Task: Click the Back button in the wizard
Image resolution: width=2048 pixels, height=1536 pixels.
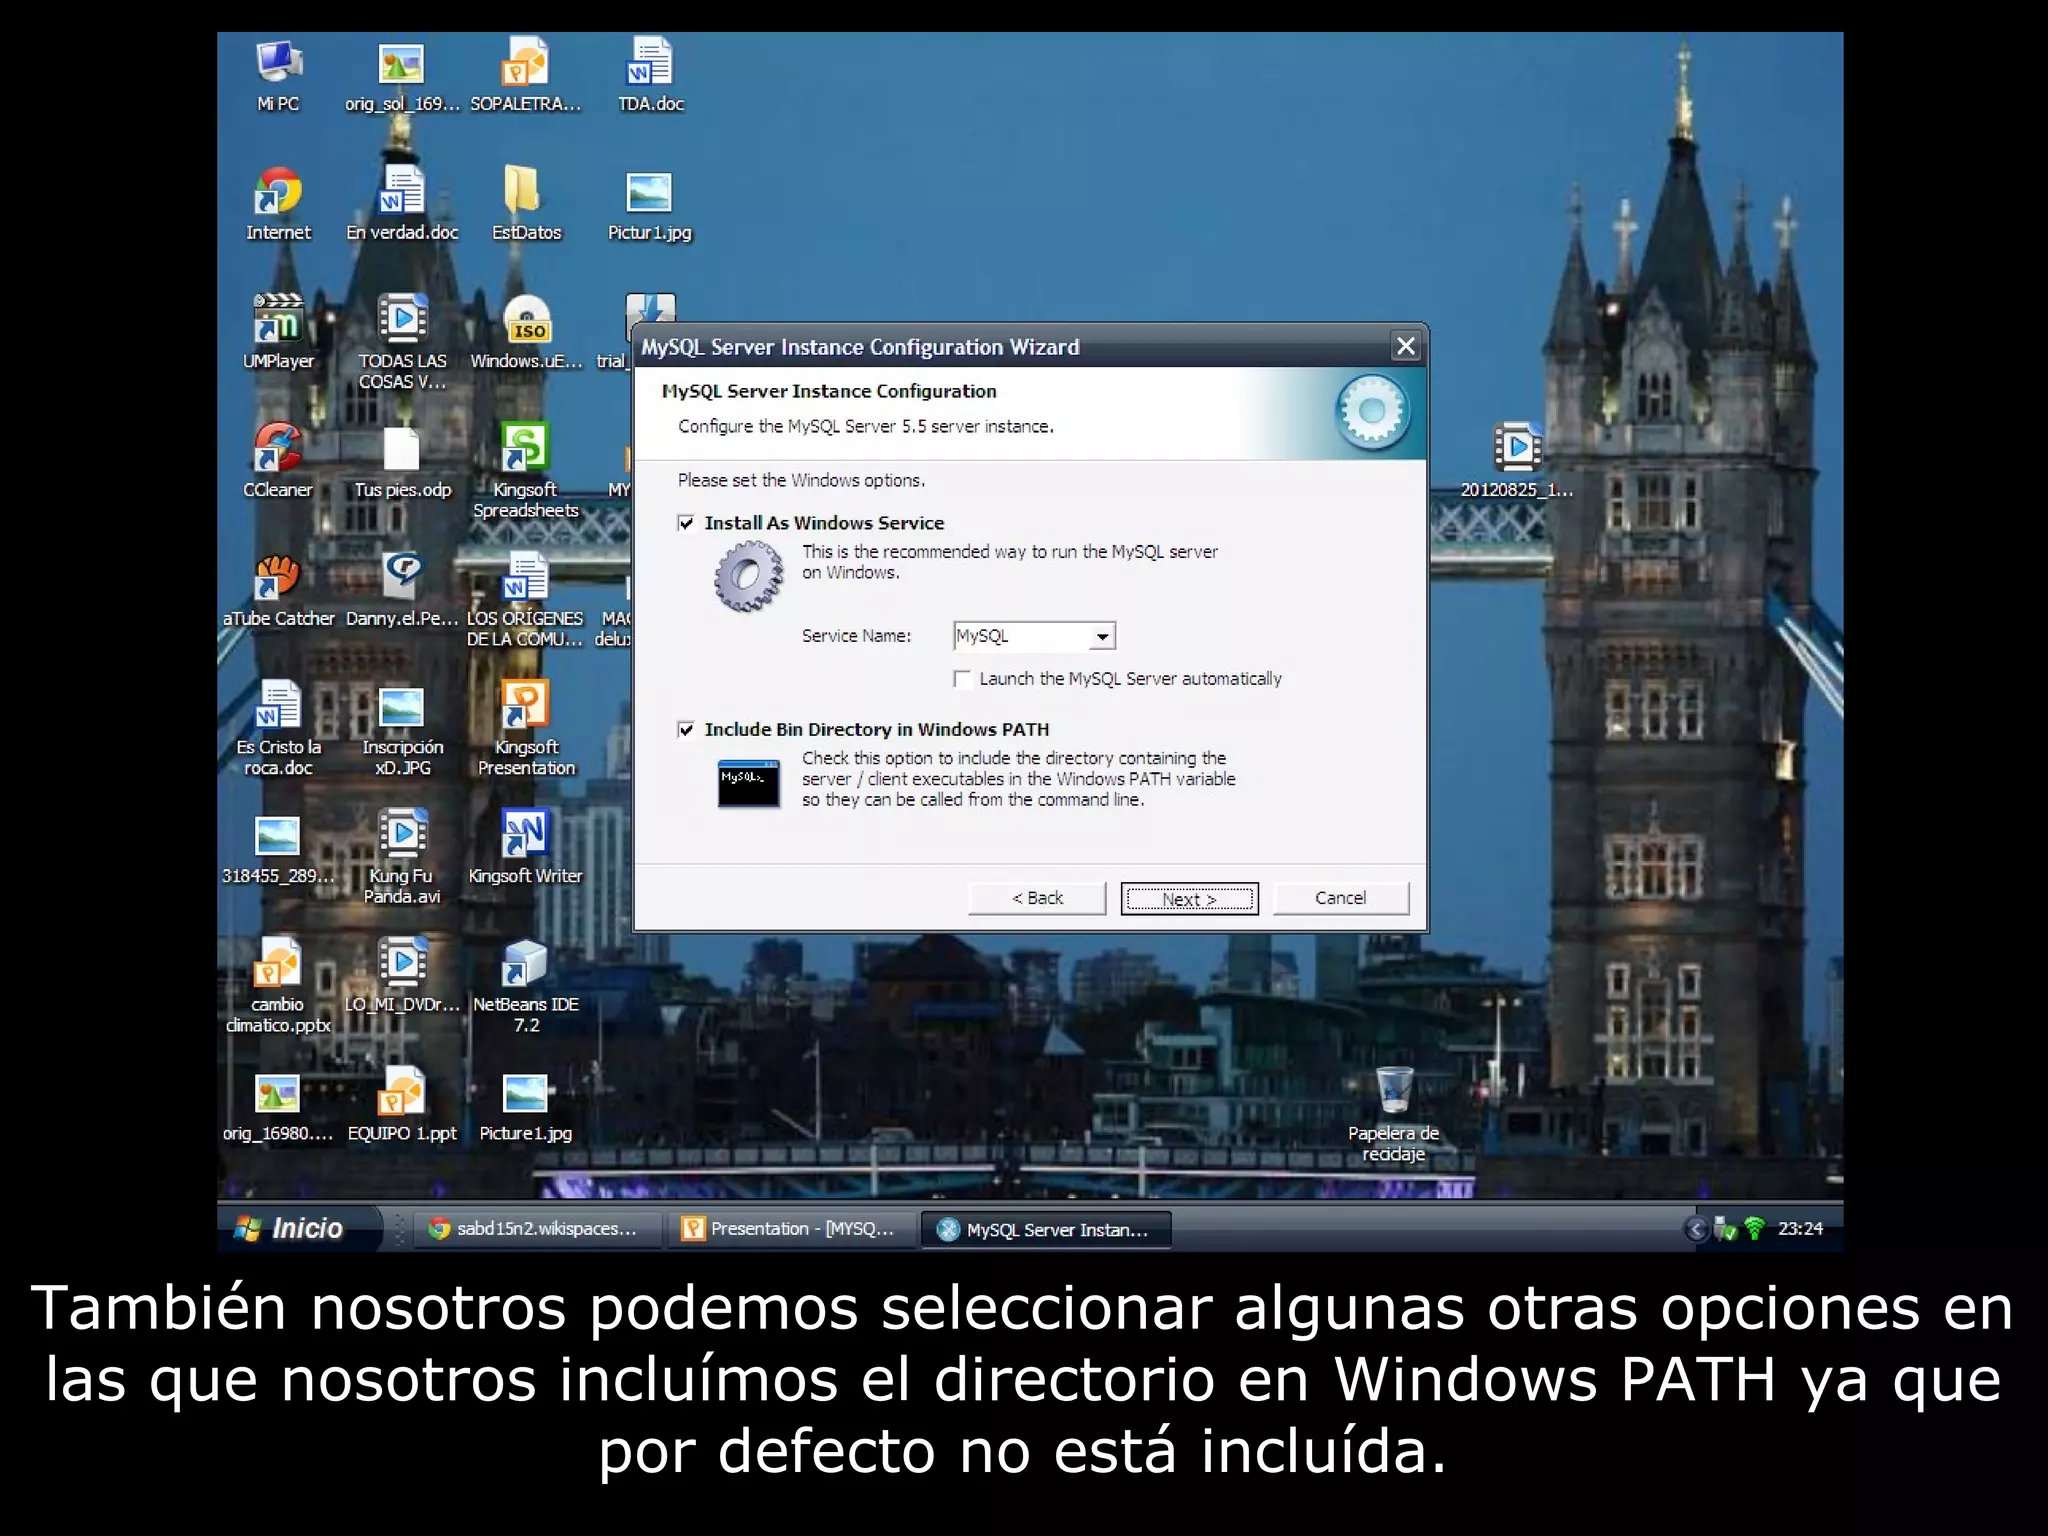Action: [1037, 898]
